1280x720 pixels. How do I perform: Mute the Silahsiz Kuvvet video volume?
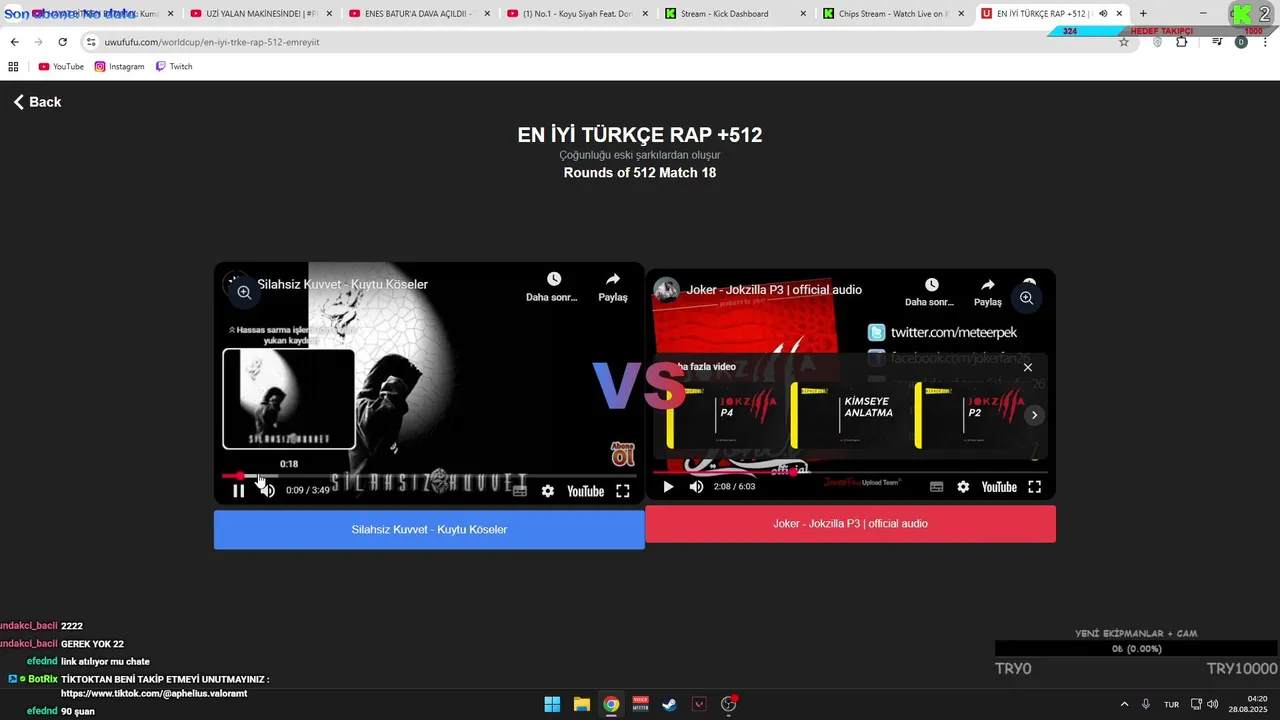click(267, 491)
